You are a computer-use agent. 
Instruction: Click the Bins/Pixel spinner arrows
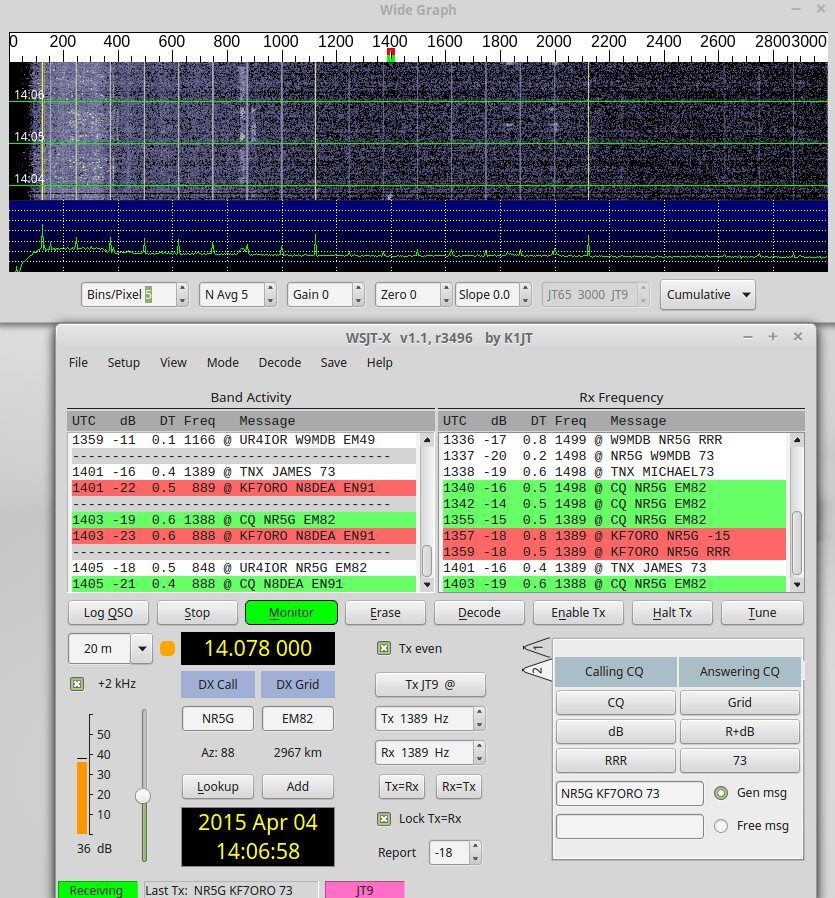181,295
